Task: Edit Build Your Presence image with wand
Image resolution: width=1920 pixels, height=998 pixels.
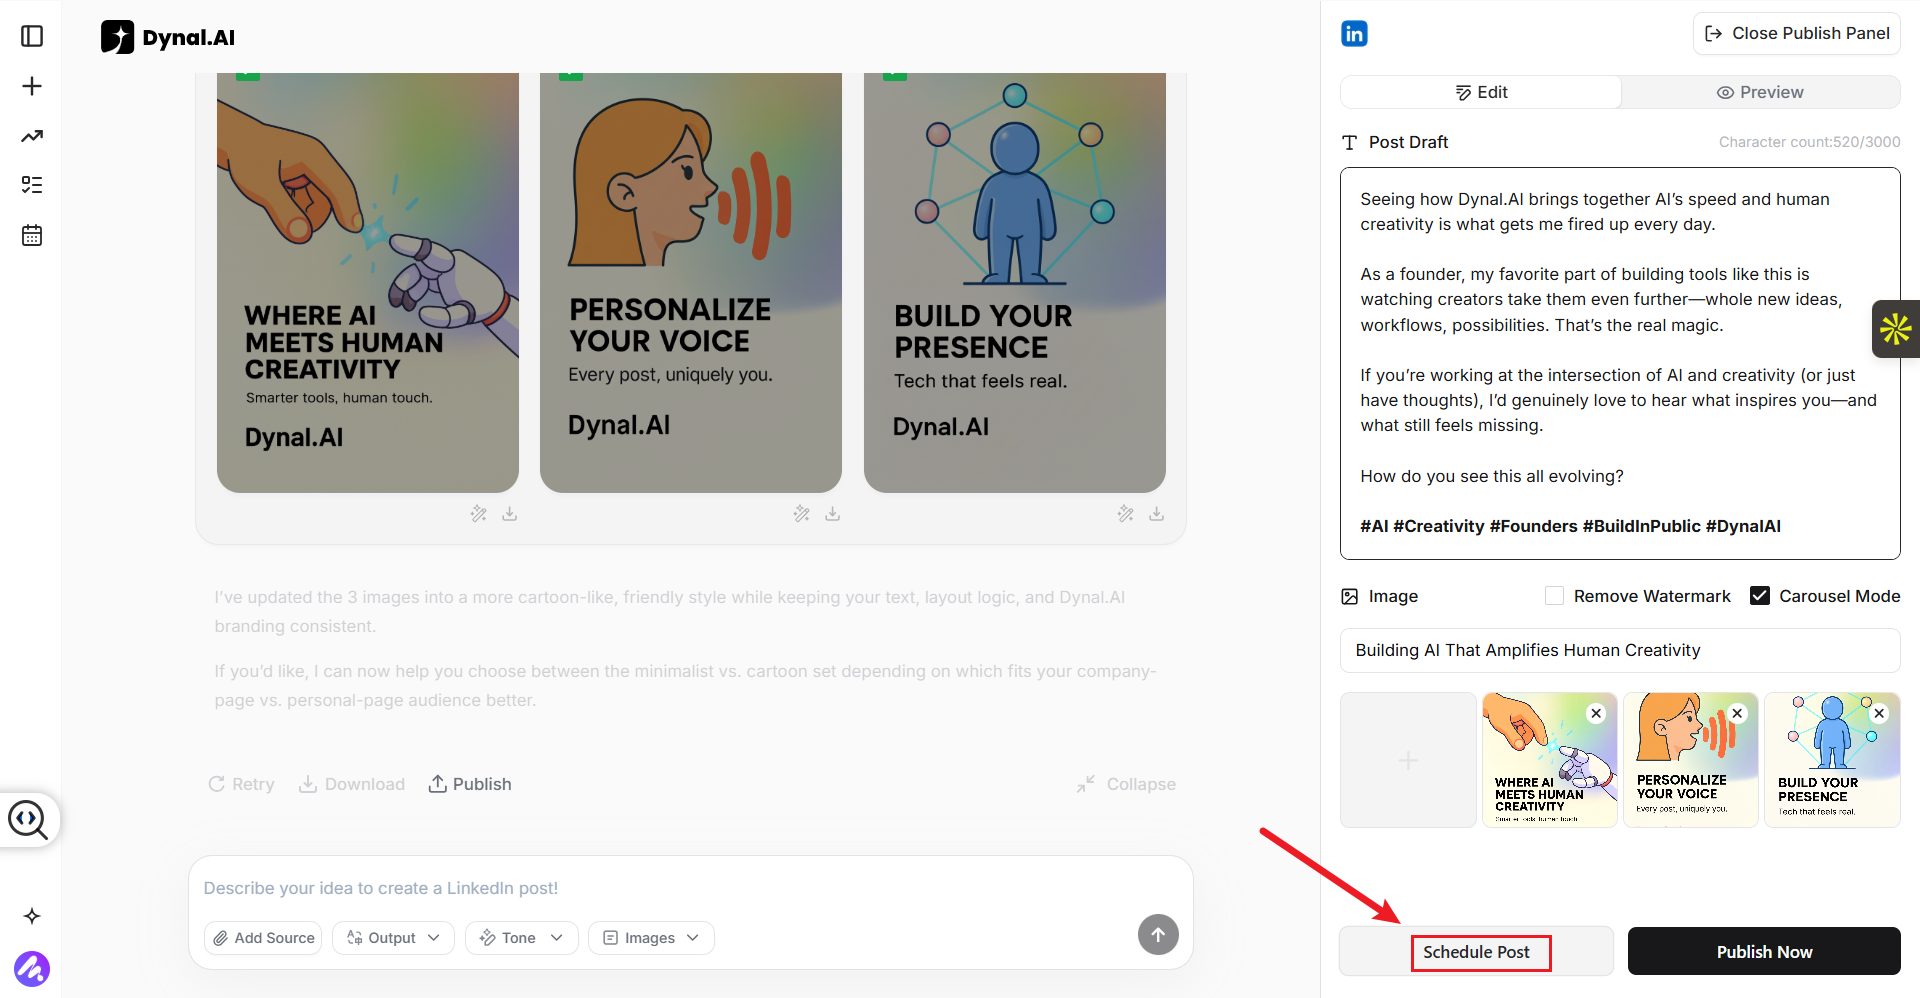Action: coord(1126,514)
